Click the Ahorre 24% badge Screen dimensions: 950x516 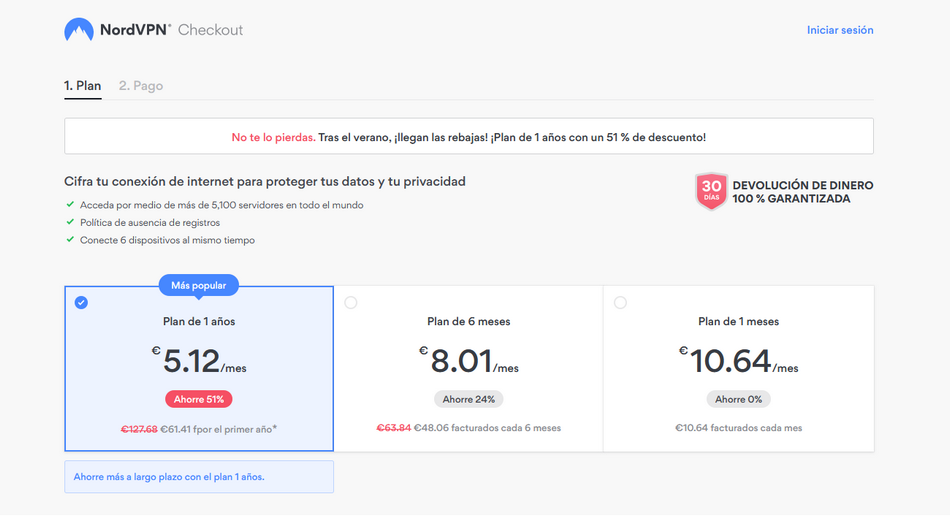click(468, 400)
